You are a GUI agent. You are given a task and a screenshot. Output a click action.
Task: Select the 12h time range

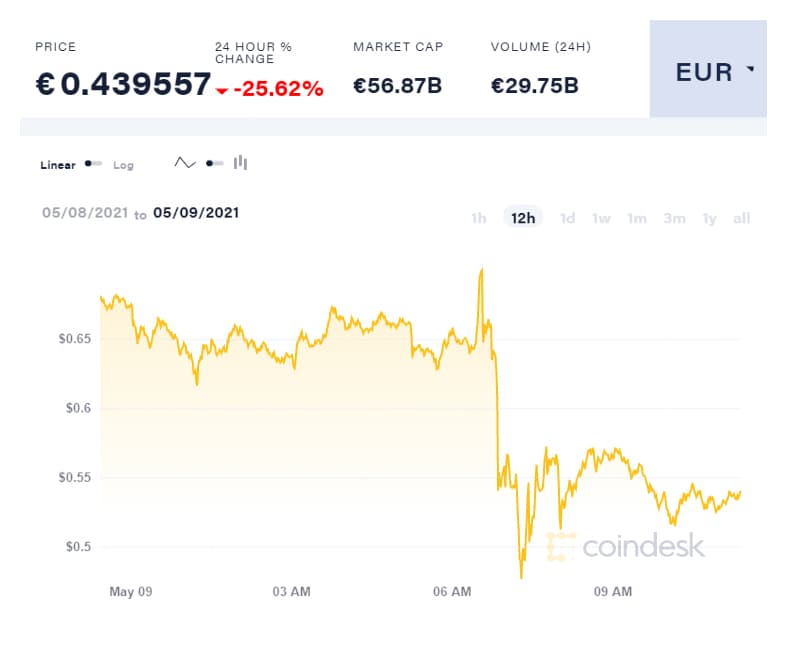click(x=523, y=218)
